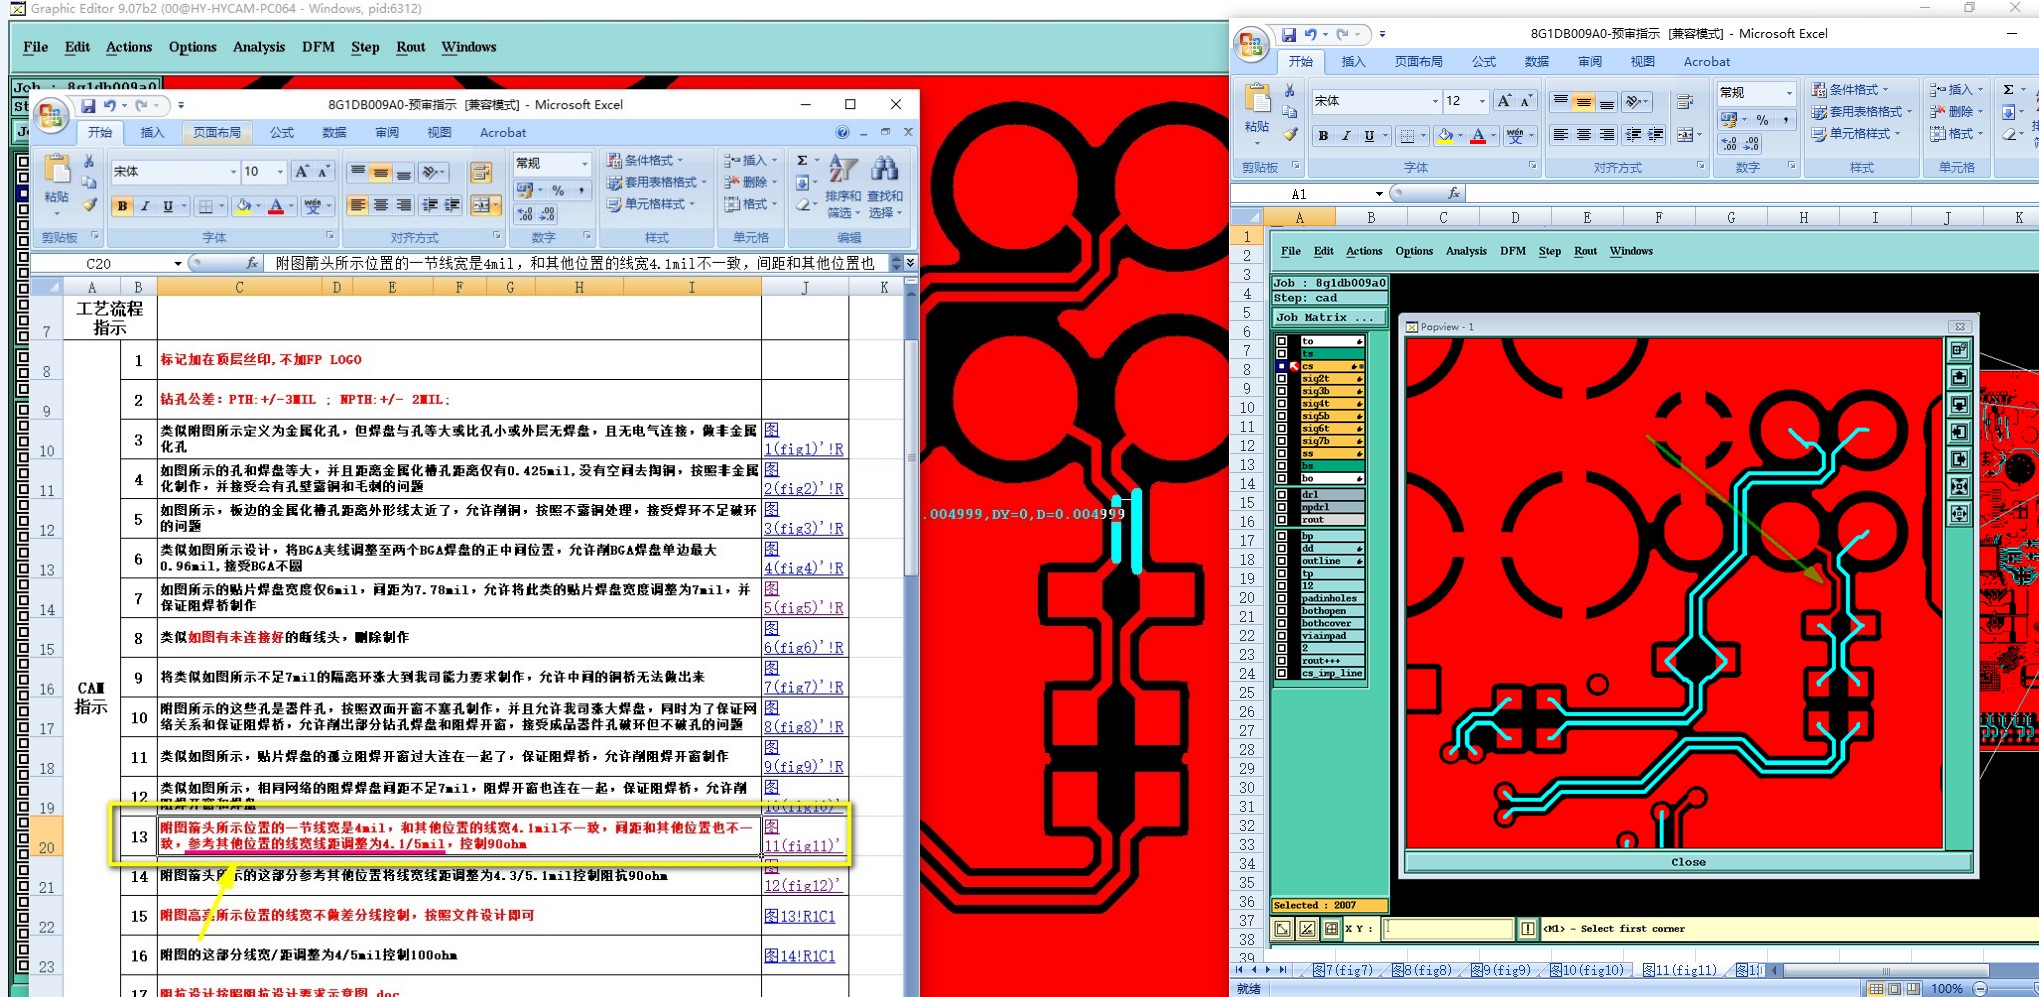Open Rout menu in Graphic Editor

pyautogui.click(x=410, y=47)
